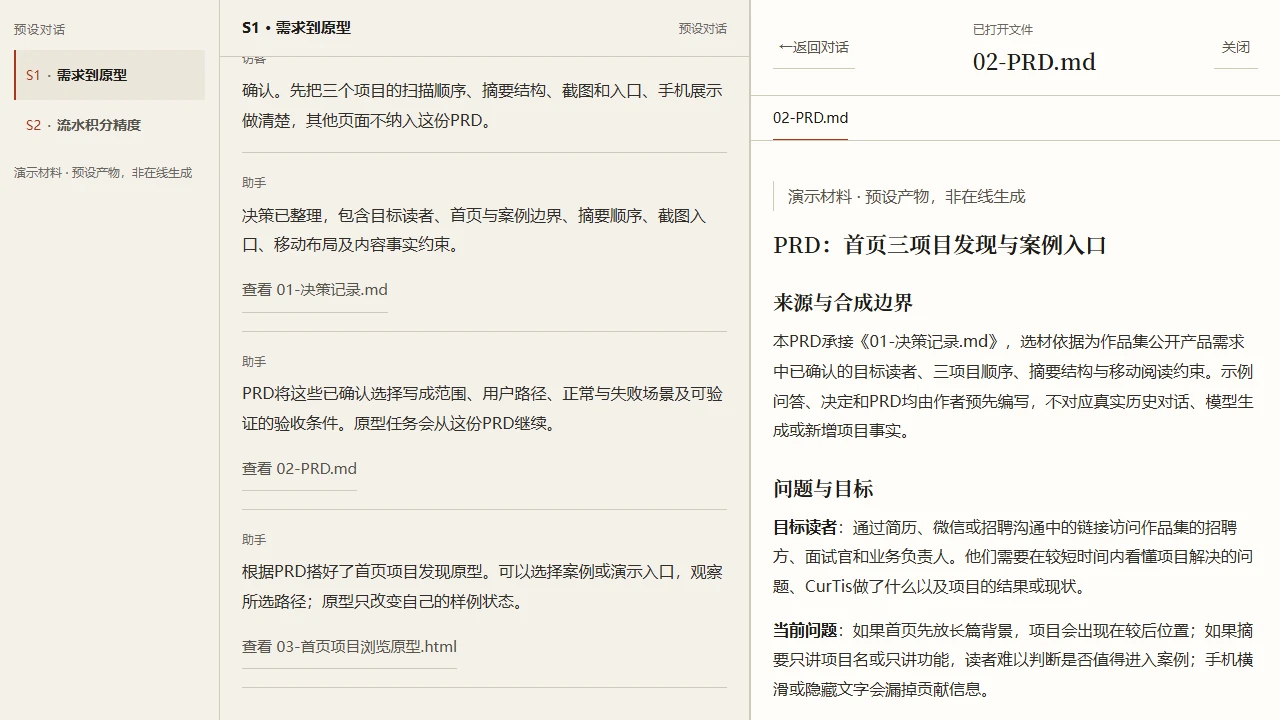This screenshot has width=1280, height=720.
Task: Click the 问题与目标 section heading
Action: pyautogui.click(x=823, y=489)
